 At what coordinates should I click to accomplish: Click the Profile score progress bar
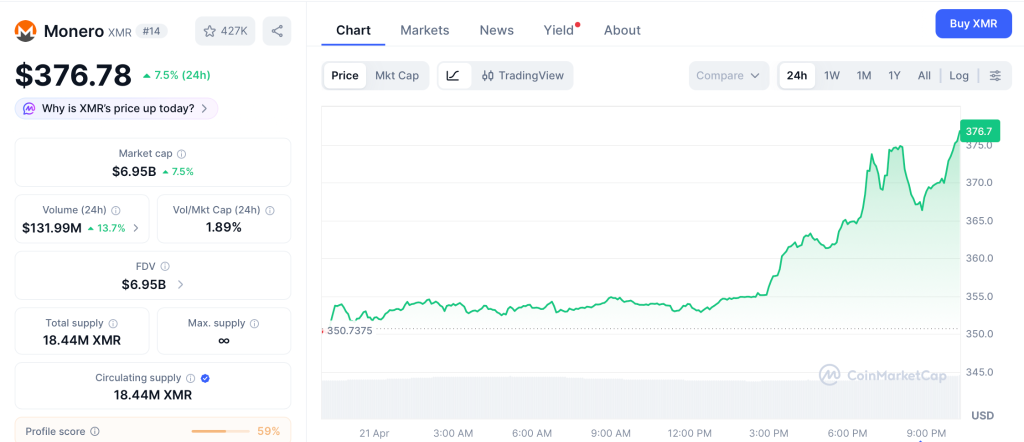220,431
